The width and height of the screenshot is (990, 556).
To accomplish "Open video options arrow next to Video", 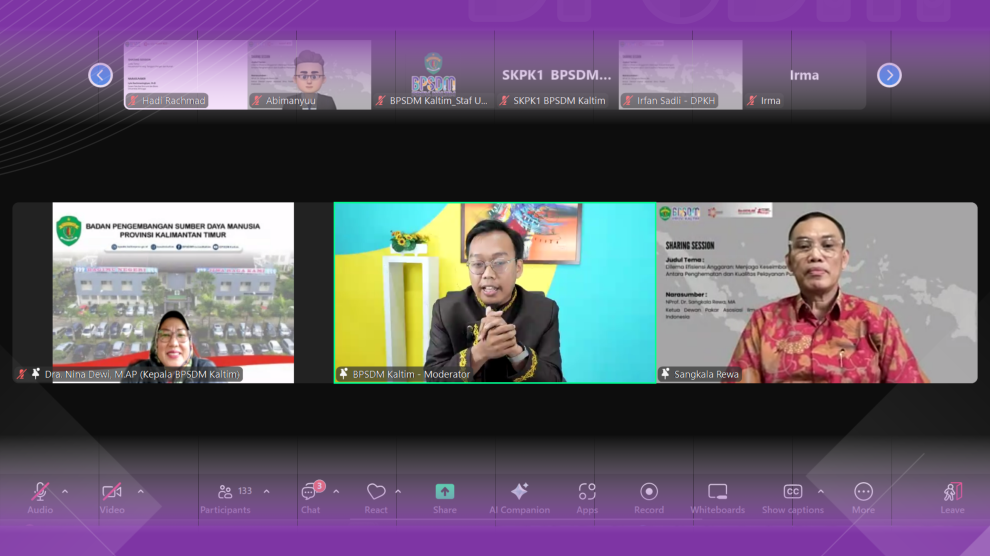I will (x=140, y=491).
